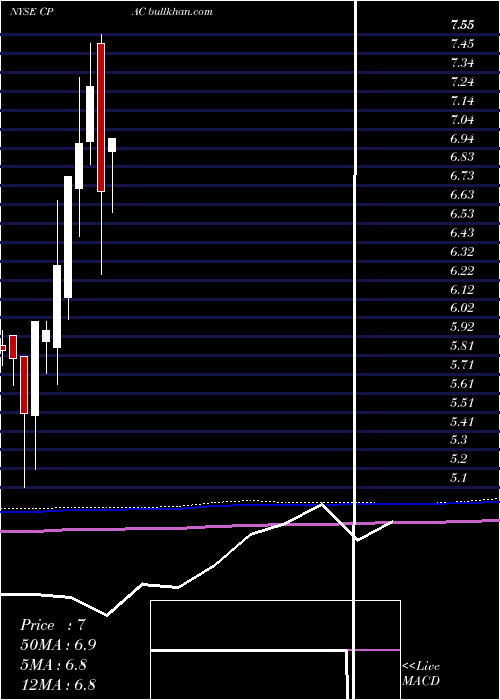Click the 7.24 price axis label
Viewport: 500px width, 700px height.
click(462, 82)
